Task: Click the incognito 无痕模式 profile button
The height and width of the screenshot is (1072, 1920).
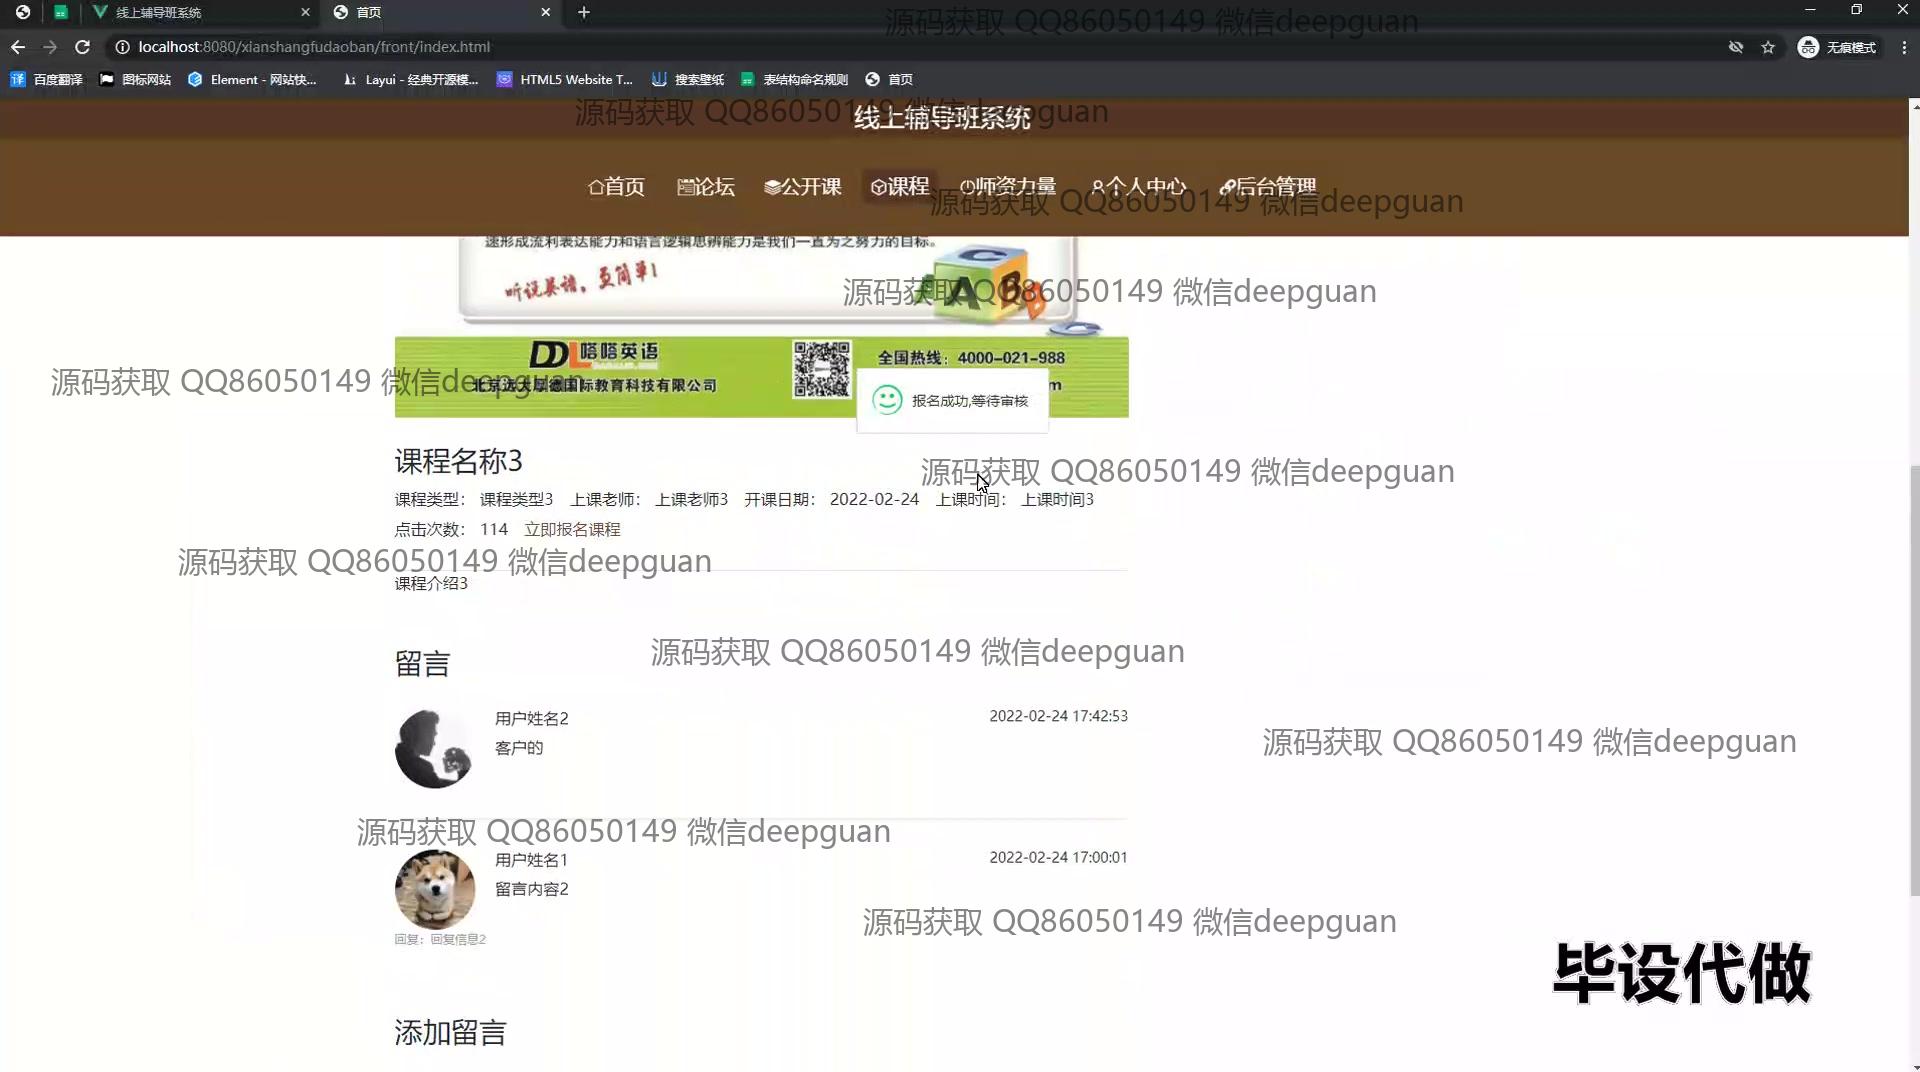Action: point(1837,47)
